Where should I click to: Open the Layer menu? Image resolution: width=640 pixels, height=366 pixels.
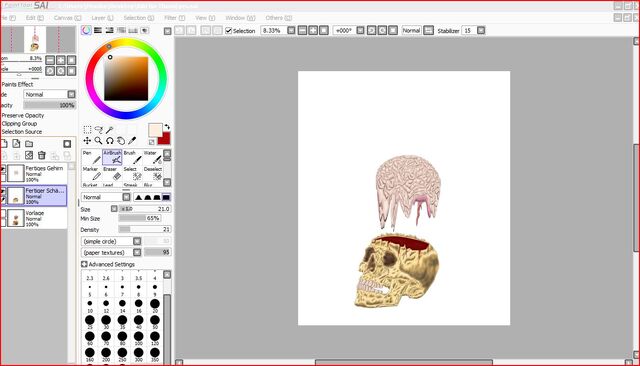[x=102, y=18]
